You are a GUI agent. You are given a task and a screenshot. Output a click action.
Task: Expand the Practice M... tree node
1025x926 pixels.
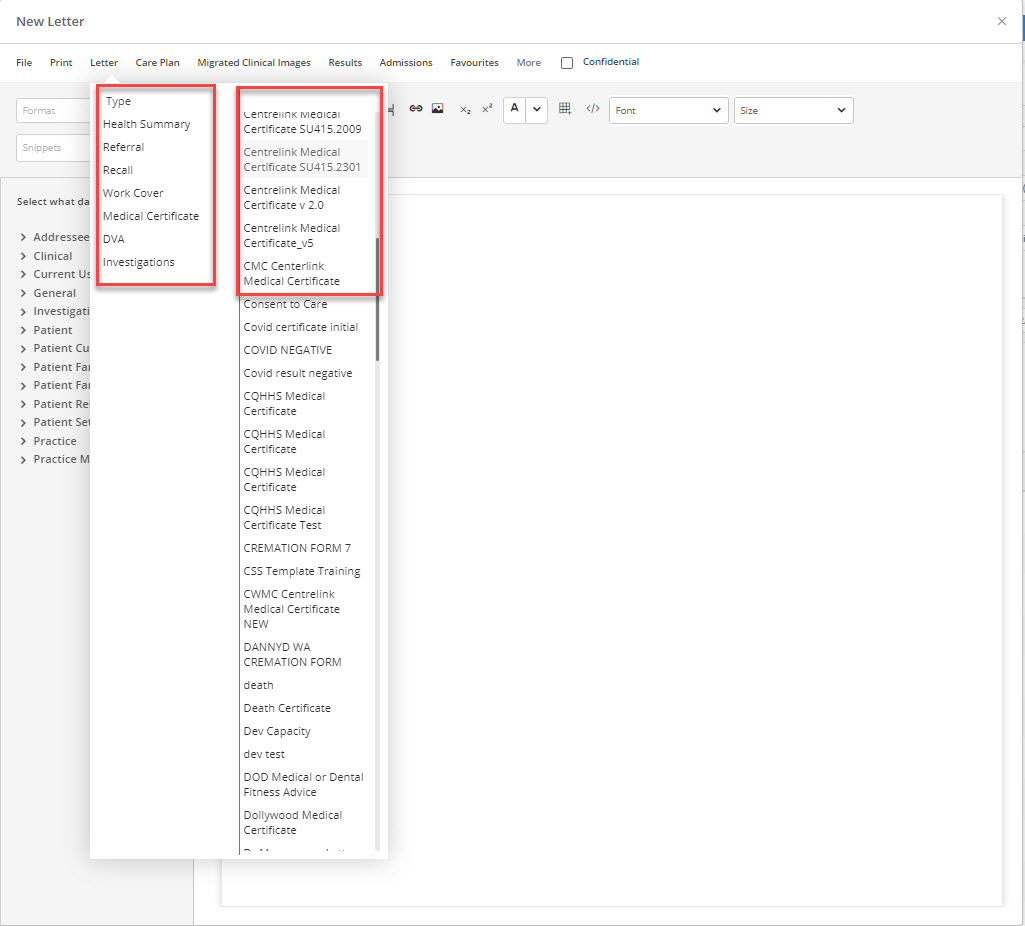tap(24, 459)
